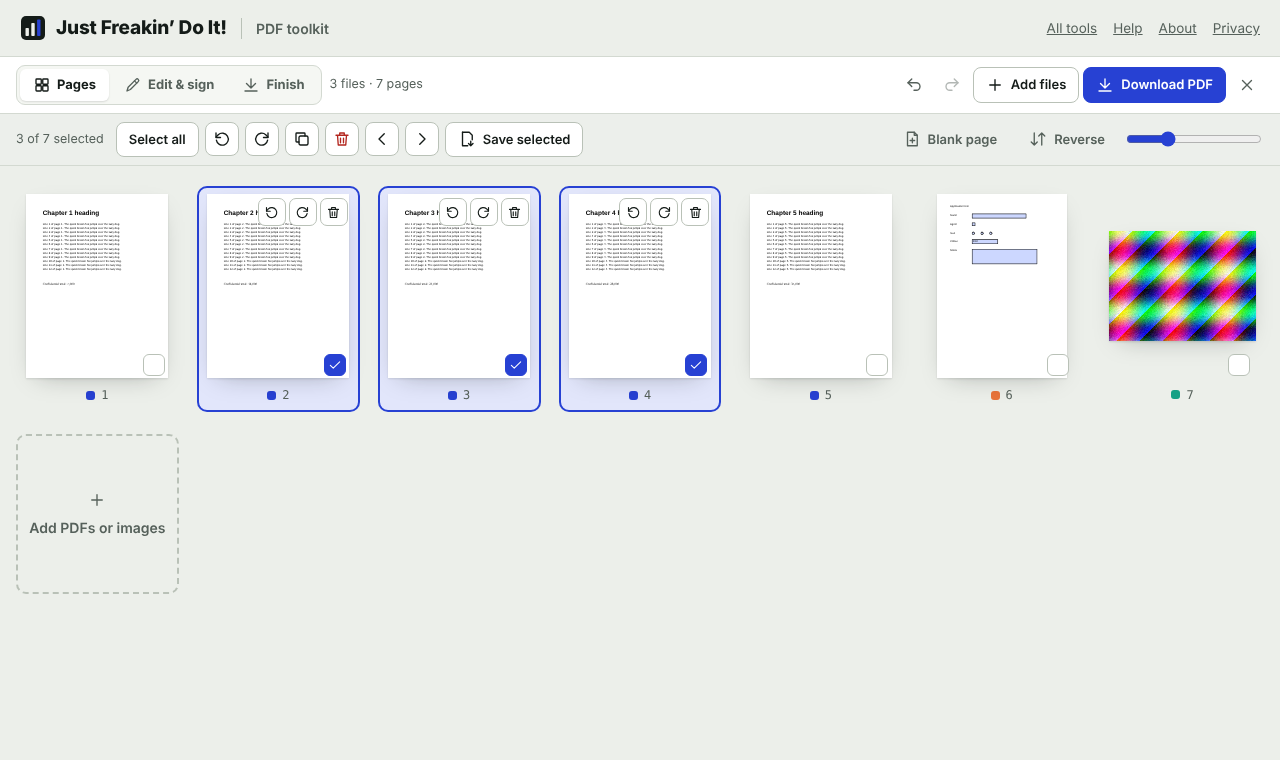Rotate page 3 clockwise

484,212
